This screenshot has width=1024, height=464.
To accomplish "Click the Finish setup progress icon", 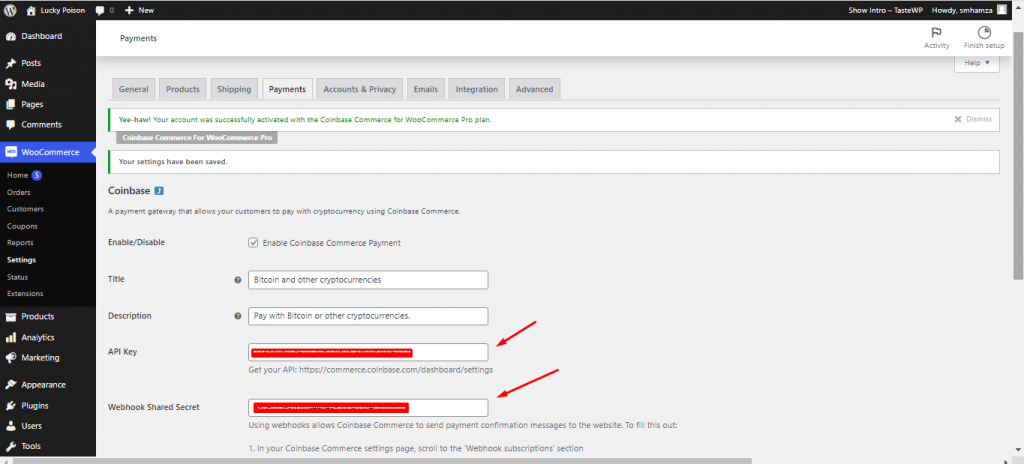I will (984, 33).
